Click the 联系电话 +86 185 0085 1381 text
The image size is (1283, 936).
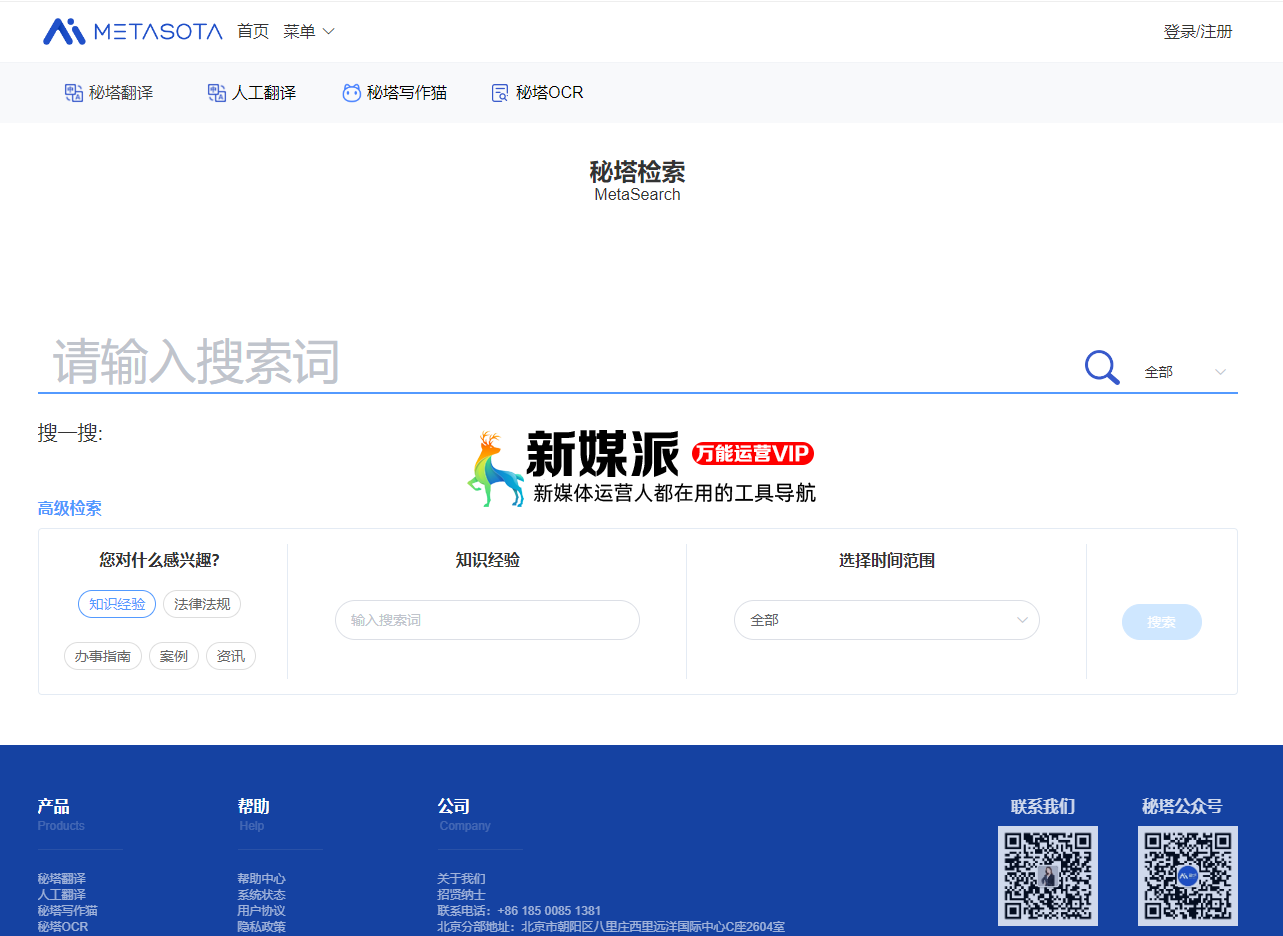tap(519, 911)
